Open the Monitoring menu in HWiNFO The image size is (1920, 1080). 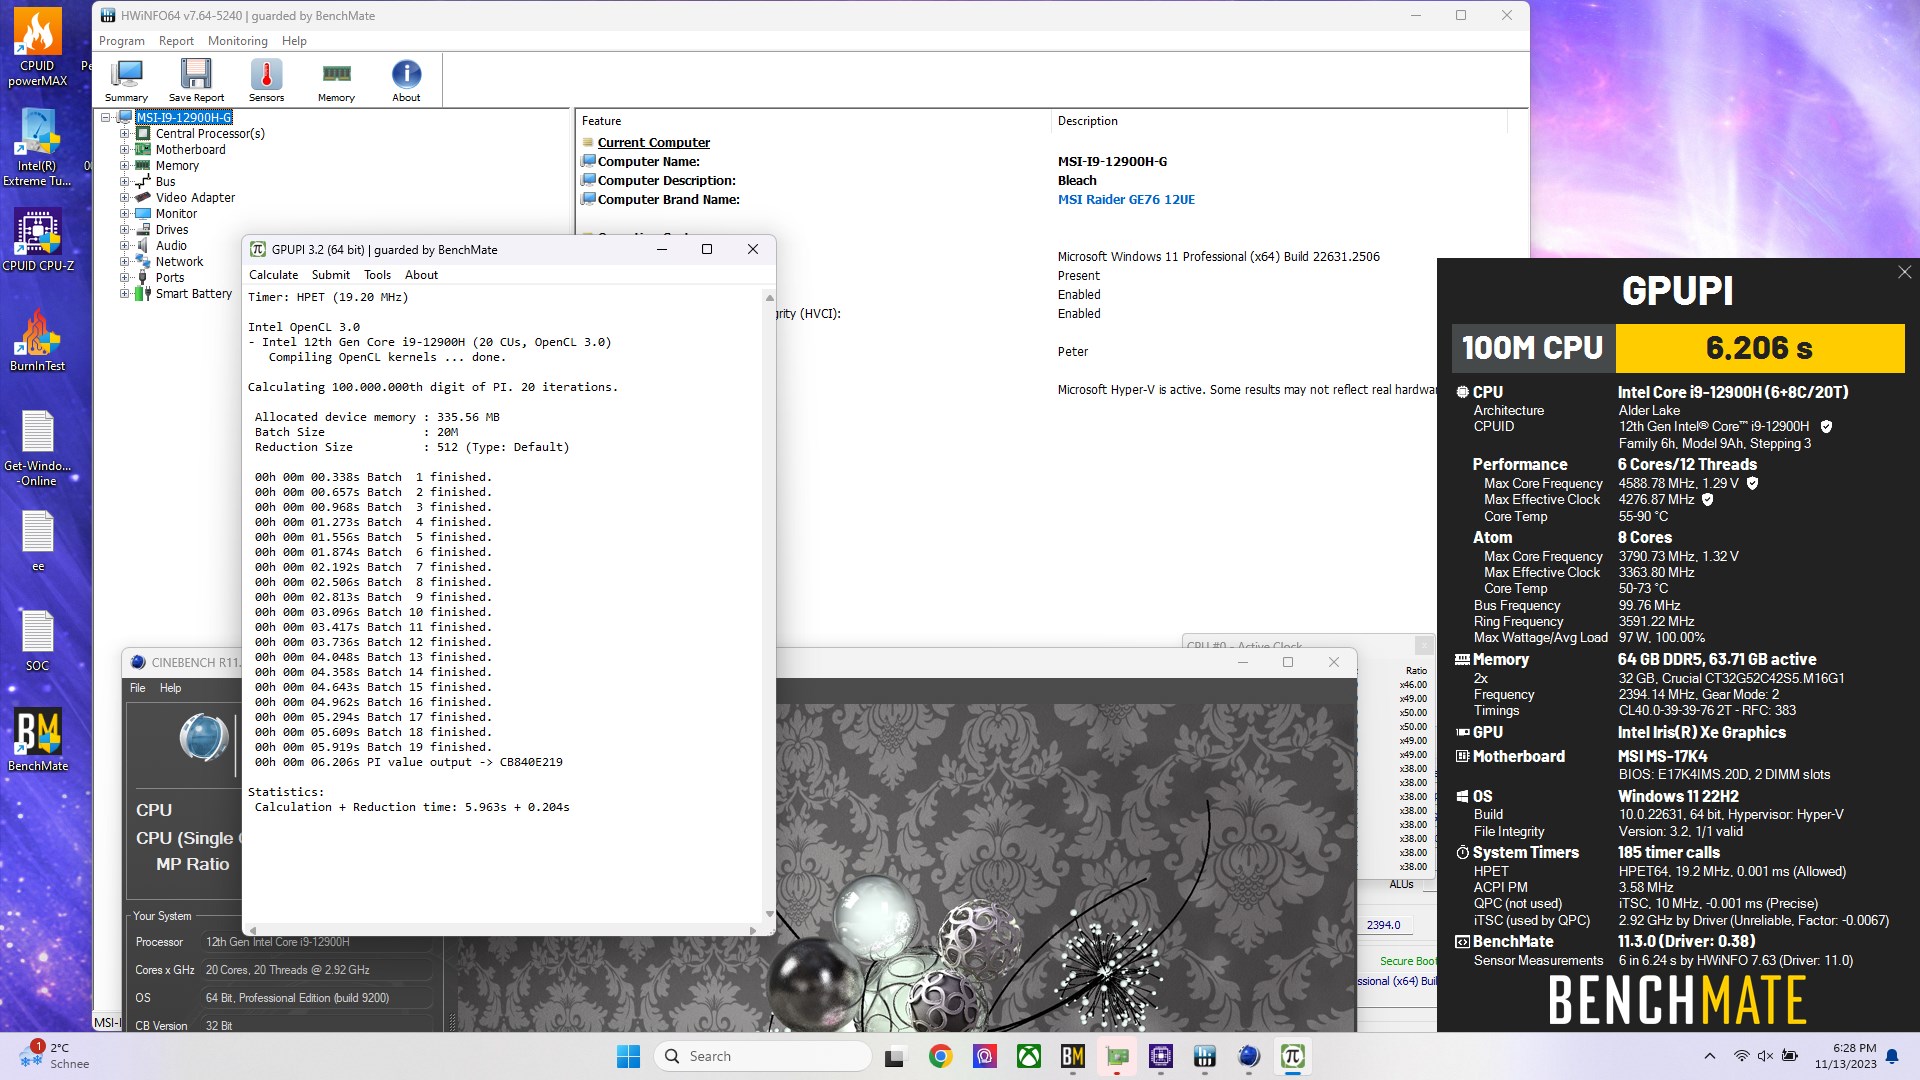[x=238, y=41]
